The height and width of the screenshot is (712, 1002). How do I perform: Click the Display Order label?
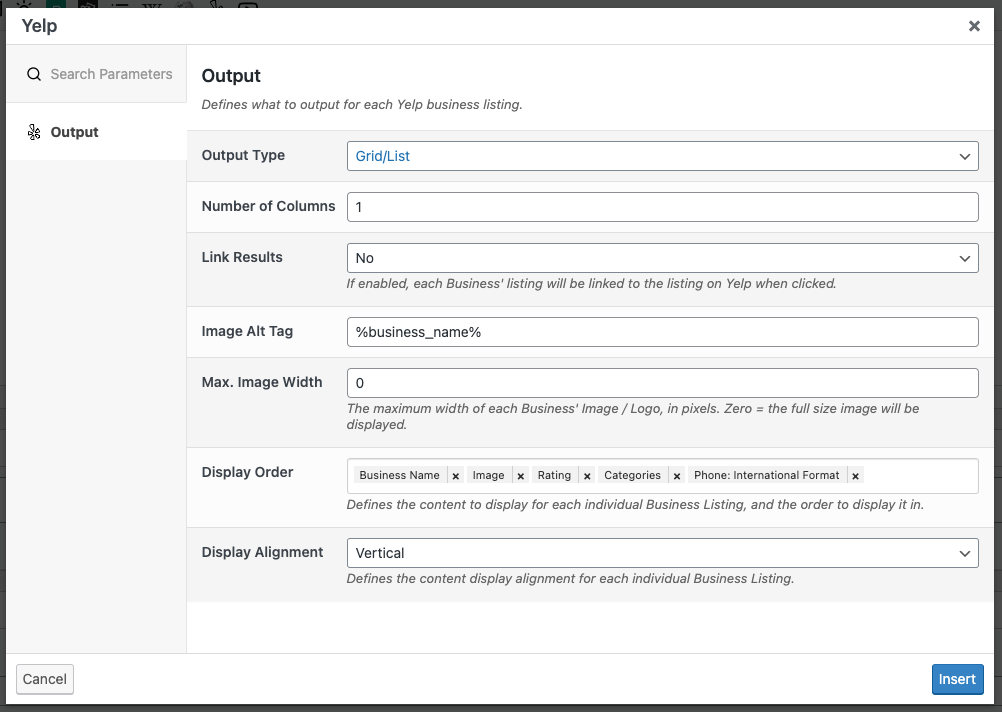[247, 472]
